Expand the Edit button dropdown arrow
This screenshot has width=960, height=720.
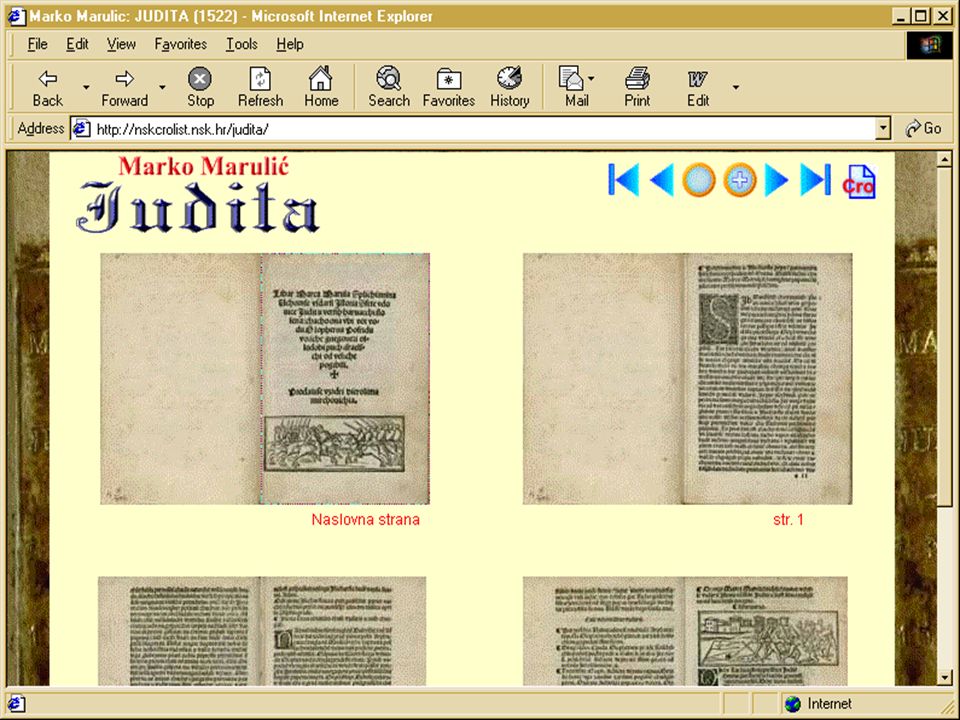point(736,88)
